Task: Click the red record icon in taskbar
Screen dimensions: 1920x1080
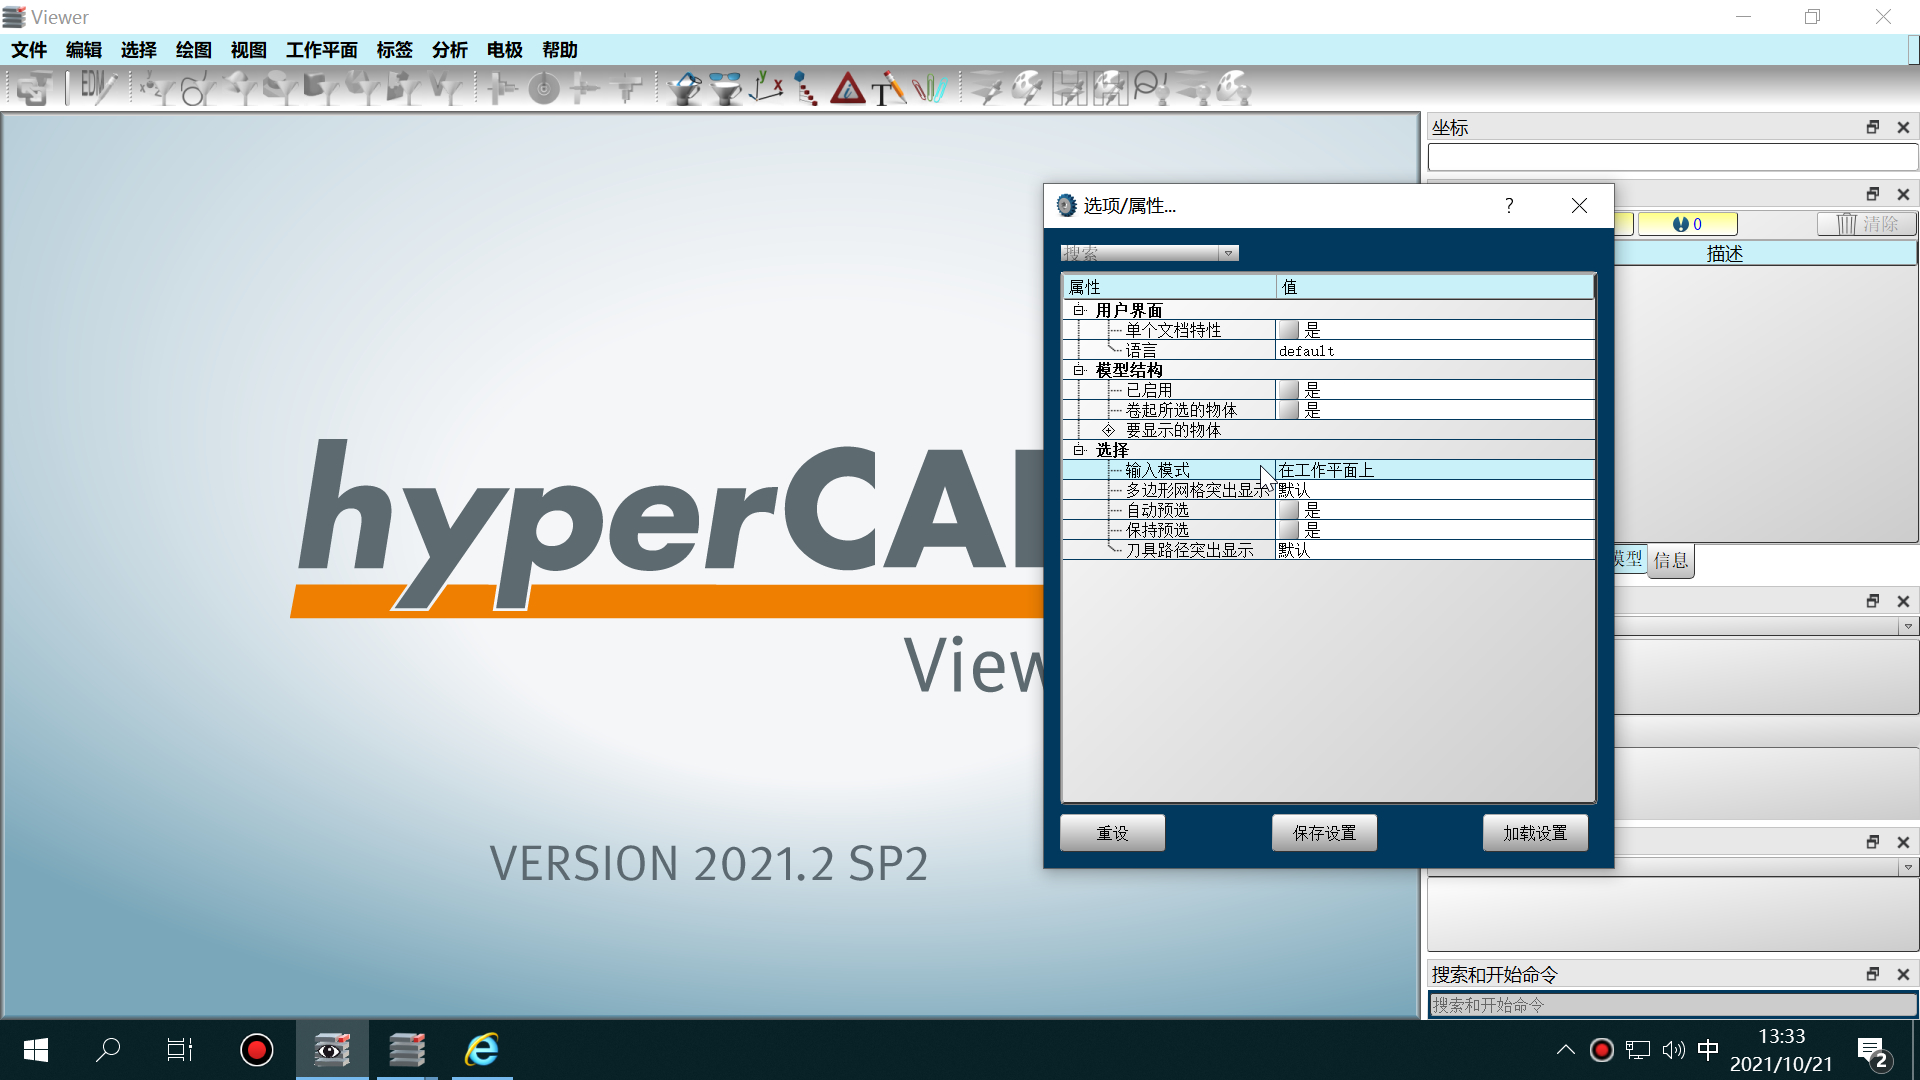Action: [257, 1050]
